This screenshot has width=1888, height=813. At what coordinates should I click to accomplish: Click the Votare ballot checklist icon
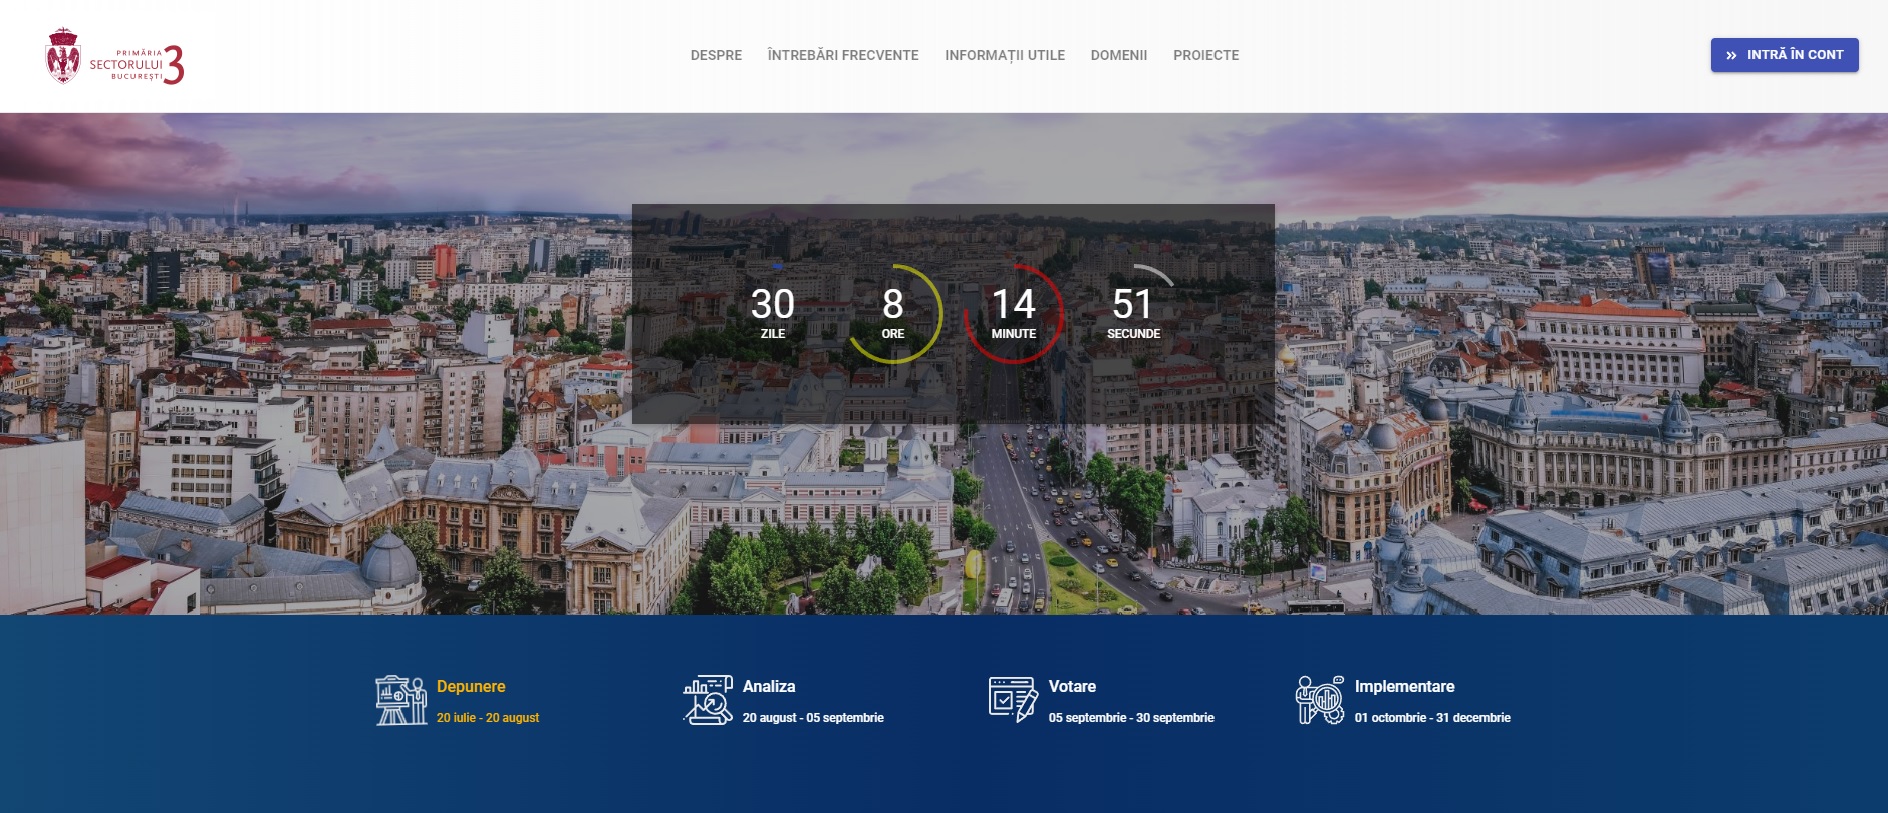pos(1013,699)
